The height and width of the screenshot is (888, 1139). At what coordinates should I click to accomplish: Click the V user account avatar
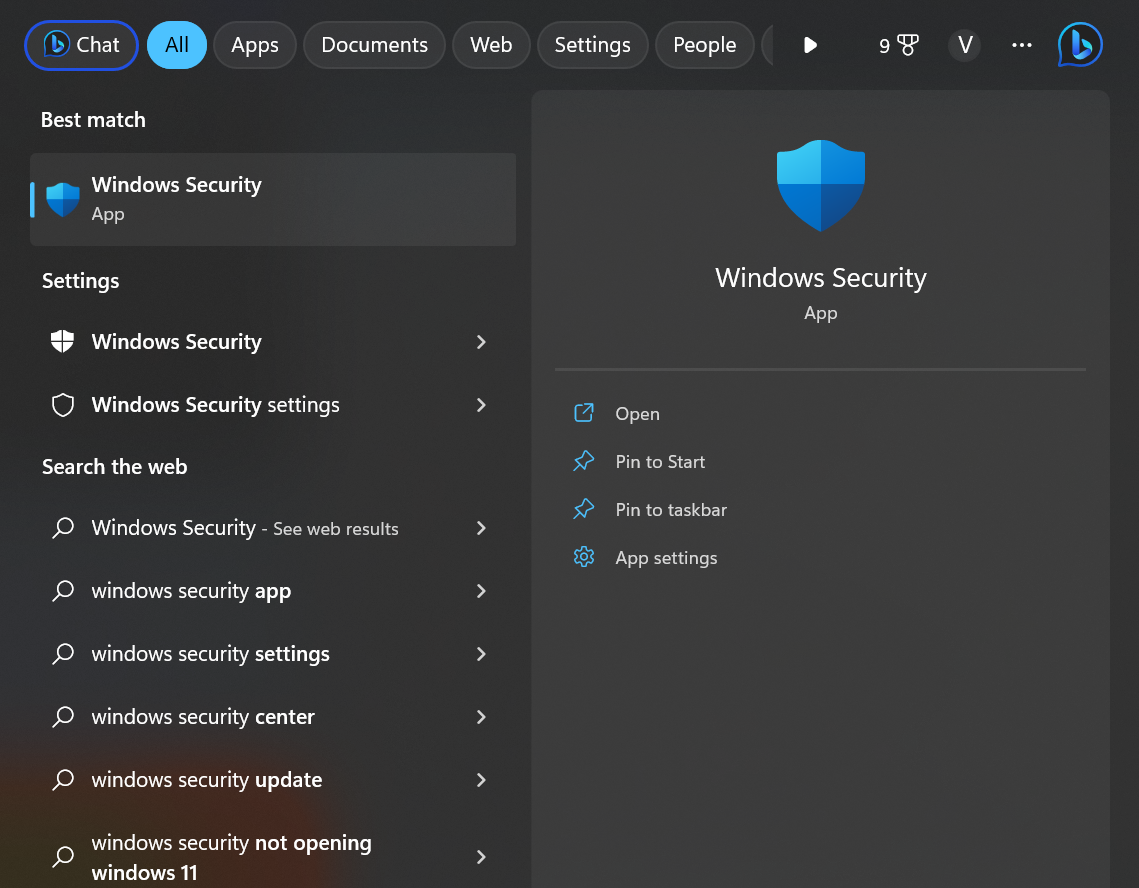[965, 45]
